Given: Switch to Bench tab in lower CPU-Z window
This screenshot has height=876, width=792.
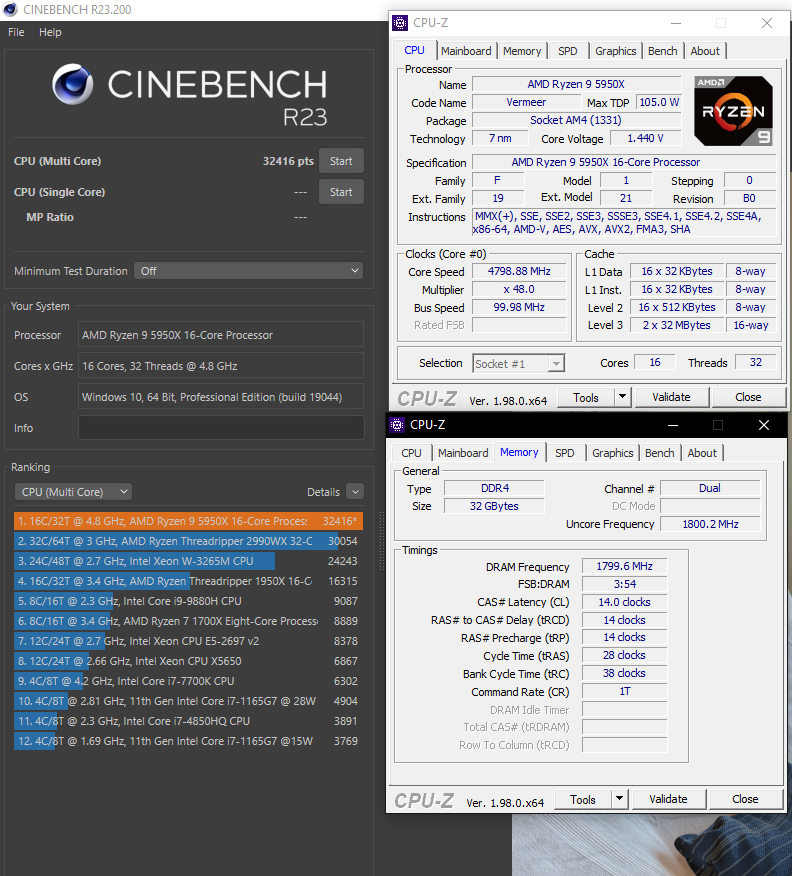Looking at the screenshot, I should point(660,453).
